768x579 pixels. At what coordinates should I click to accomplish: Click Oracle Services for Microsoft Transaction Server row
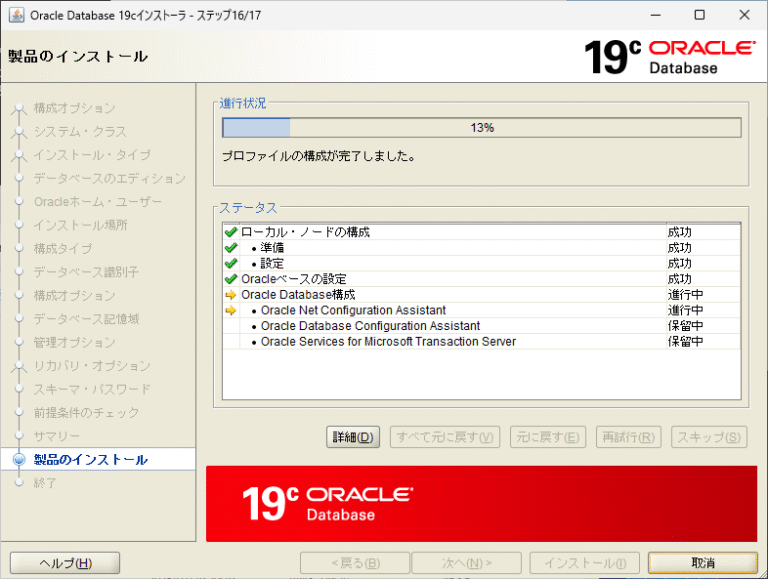481,341
